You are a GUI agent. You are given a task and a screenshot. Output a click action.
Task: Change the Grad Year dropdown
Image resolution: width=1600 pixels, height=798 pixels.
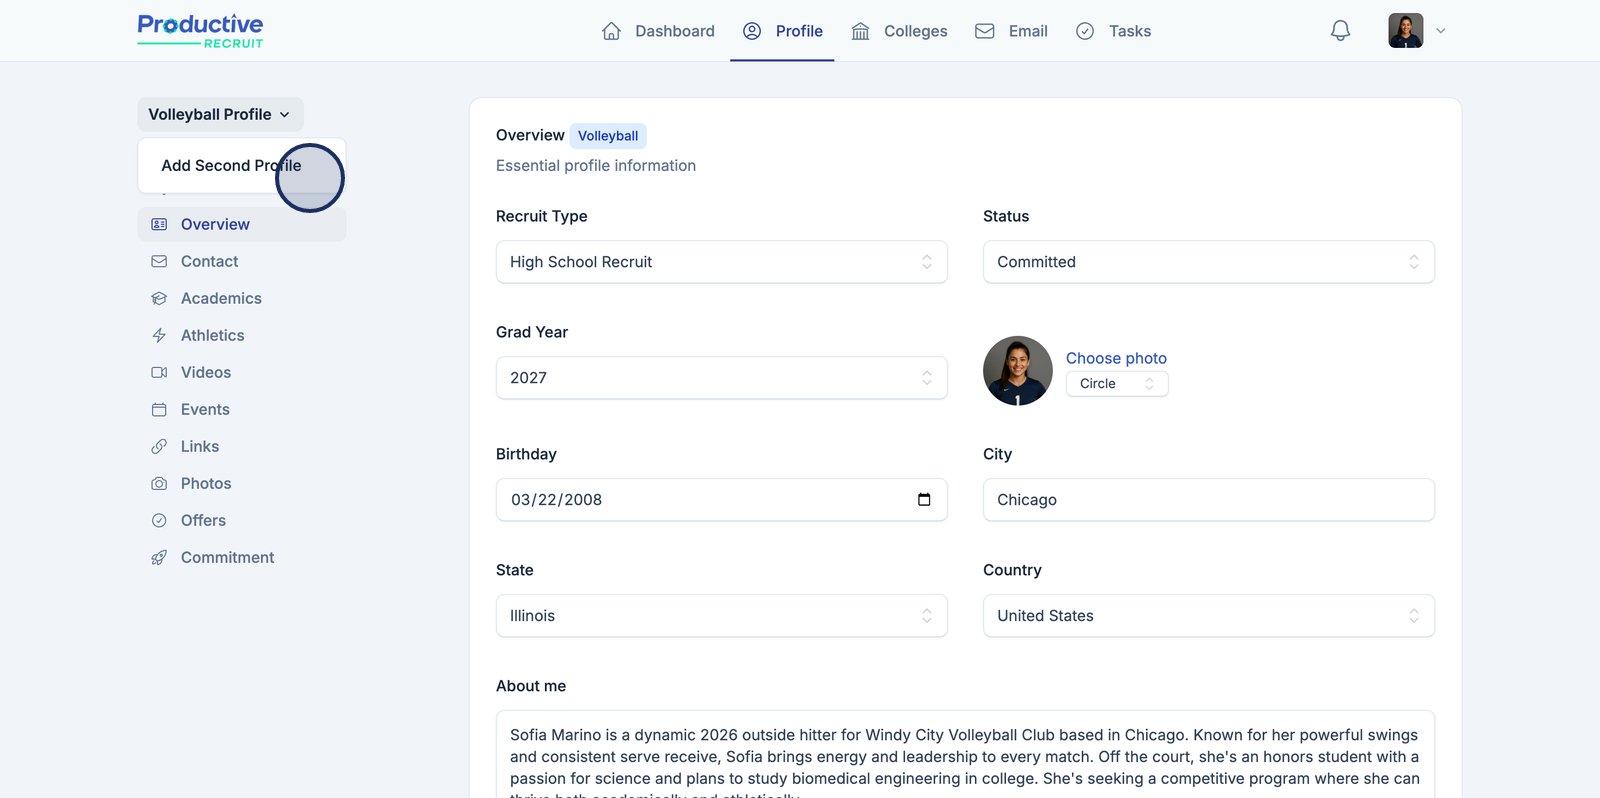click(x=721, y=378)
